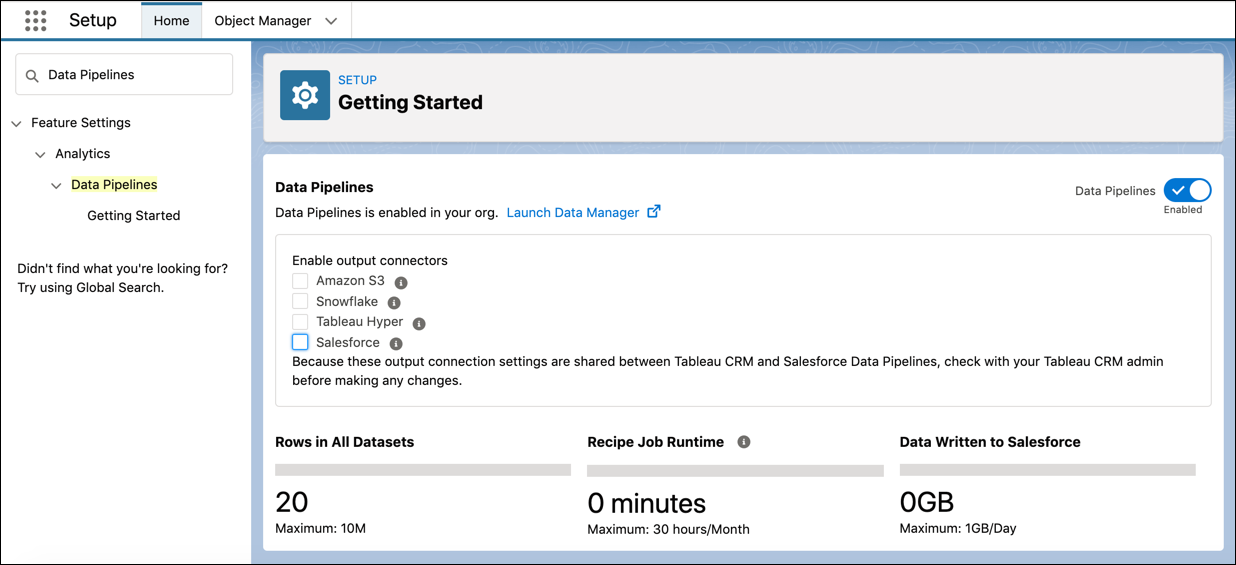Collapse the Analytics tree chevron
The height and width of the screenshot is (565, 1236).
click(40, 154)
